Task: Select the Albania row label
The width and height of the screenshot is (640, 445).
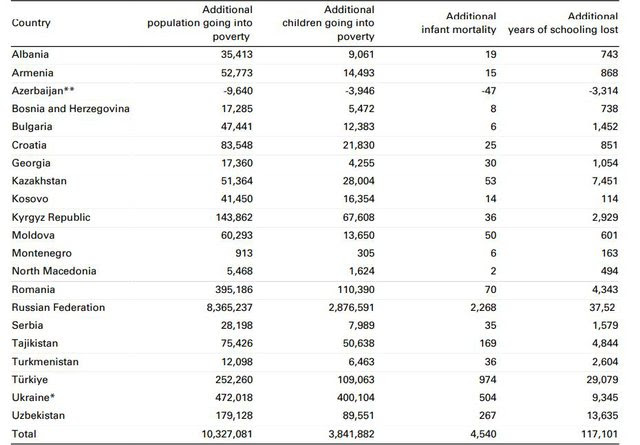Action: tap(30, 54)
